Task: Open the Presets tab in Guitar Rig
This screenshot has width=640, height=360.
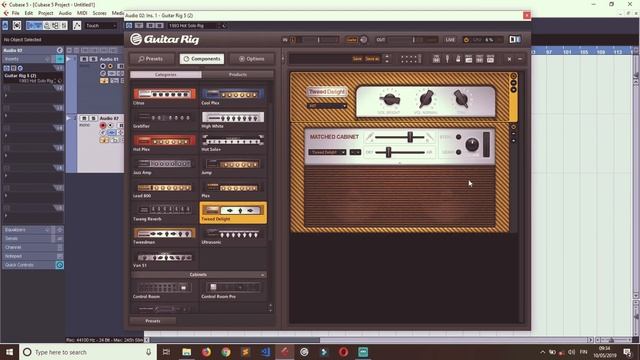Action: pos(151,59)
